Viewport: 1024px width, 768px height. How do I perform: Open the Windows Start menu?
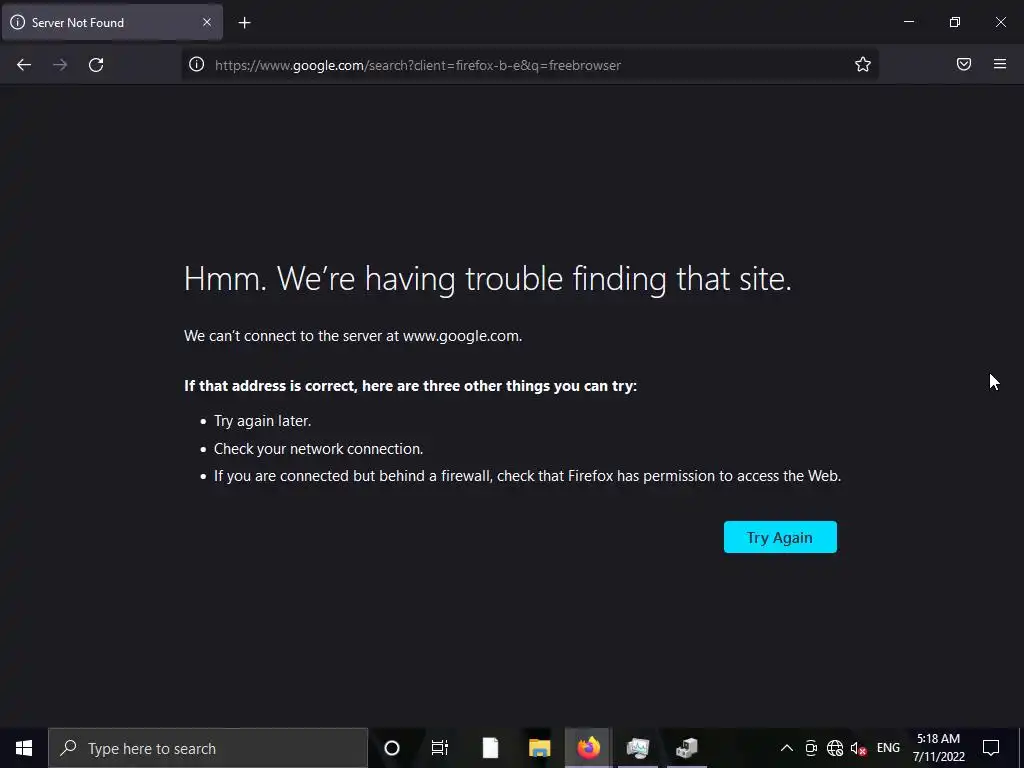[24, 748]
